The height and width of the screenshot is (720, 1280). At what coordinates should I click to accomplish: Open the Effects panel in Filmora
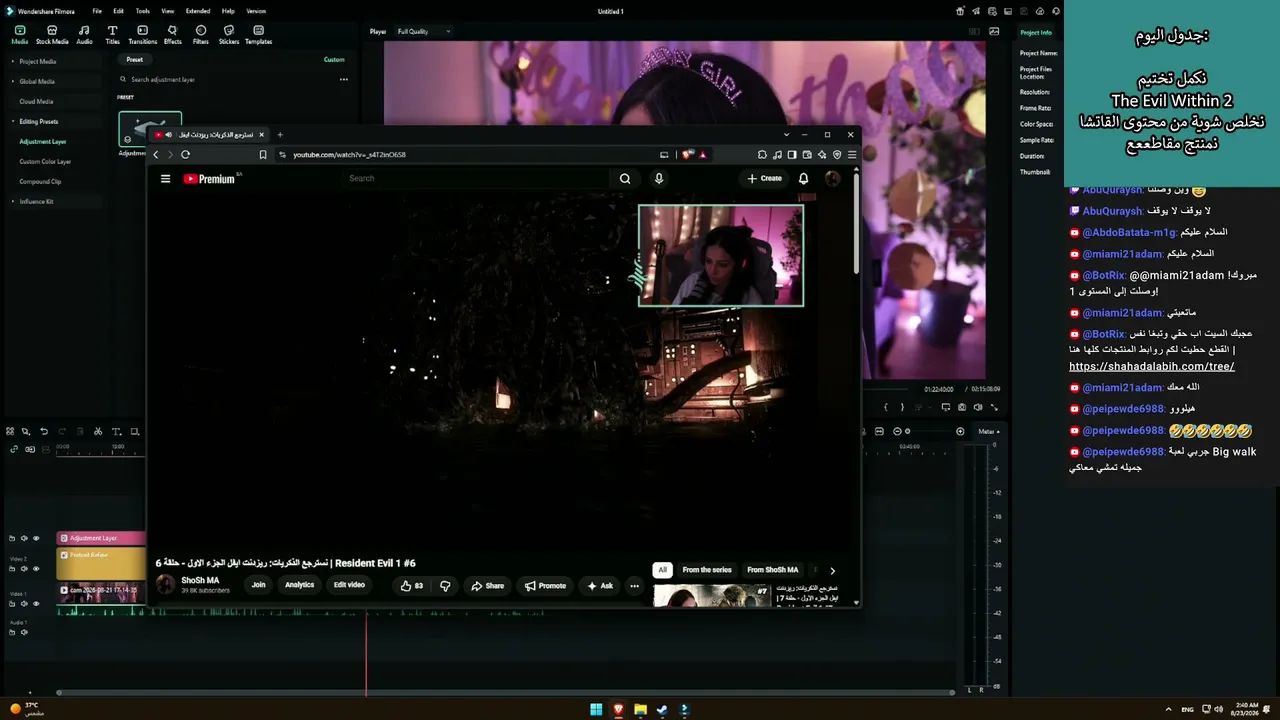173,35
